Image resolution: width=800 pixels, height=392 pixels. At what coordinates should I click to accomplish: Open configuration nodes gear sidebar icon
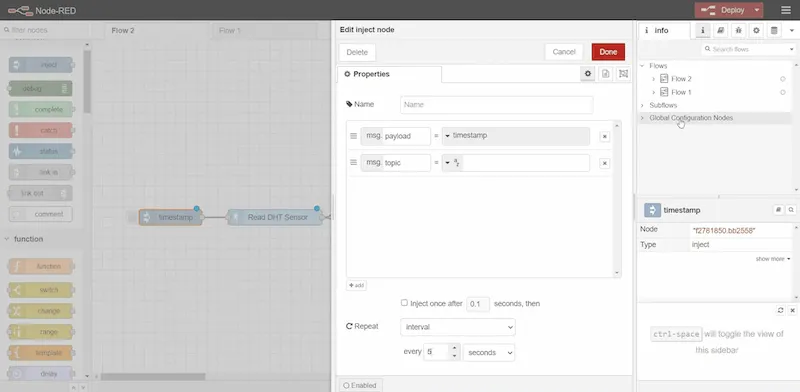[756, 31]
